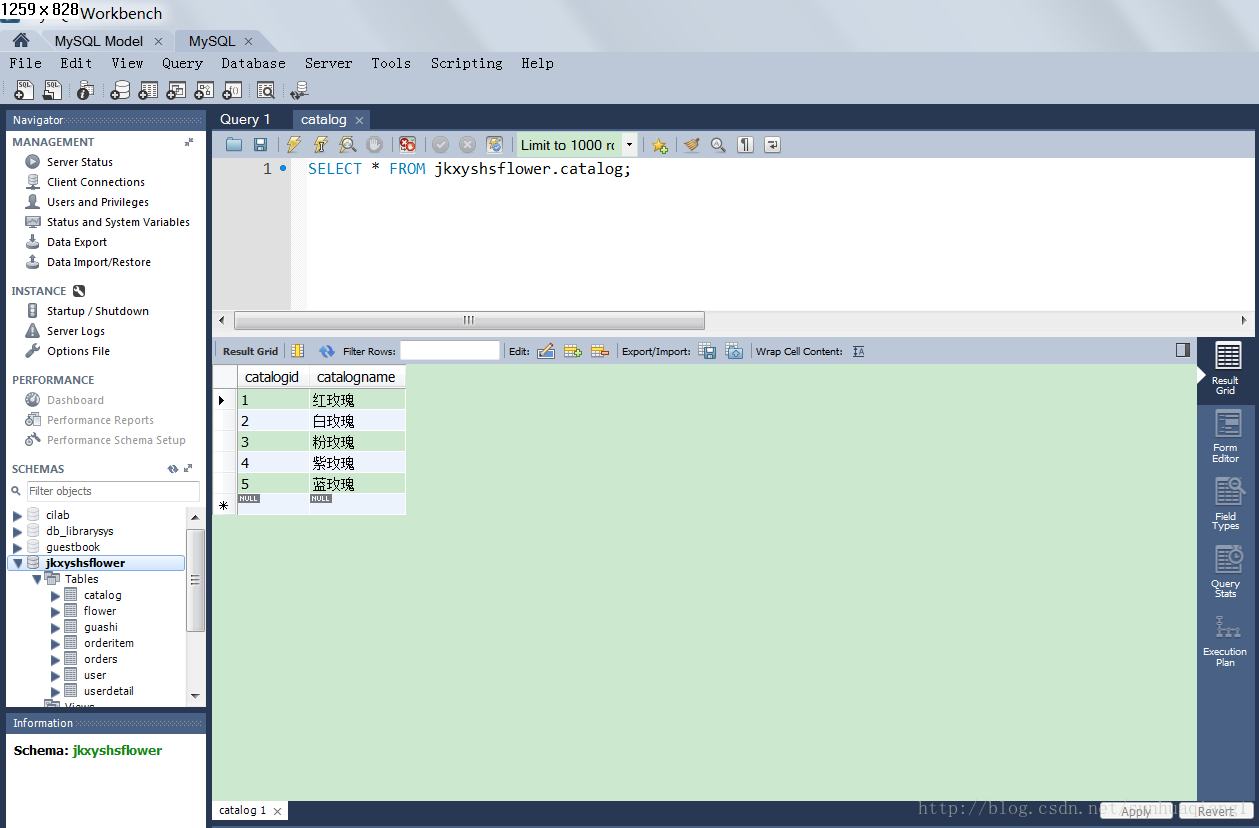Toggle the result side panel visibility
The image size is (1259, 828).
(1183, 350)
